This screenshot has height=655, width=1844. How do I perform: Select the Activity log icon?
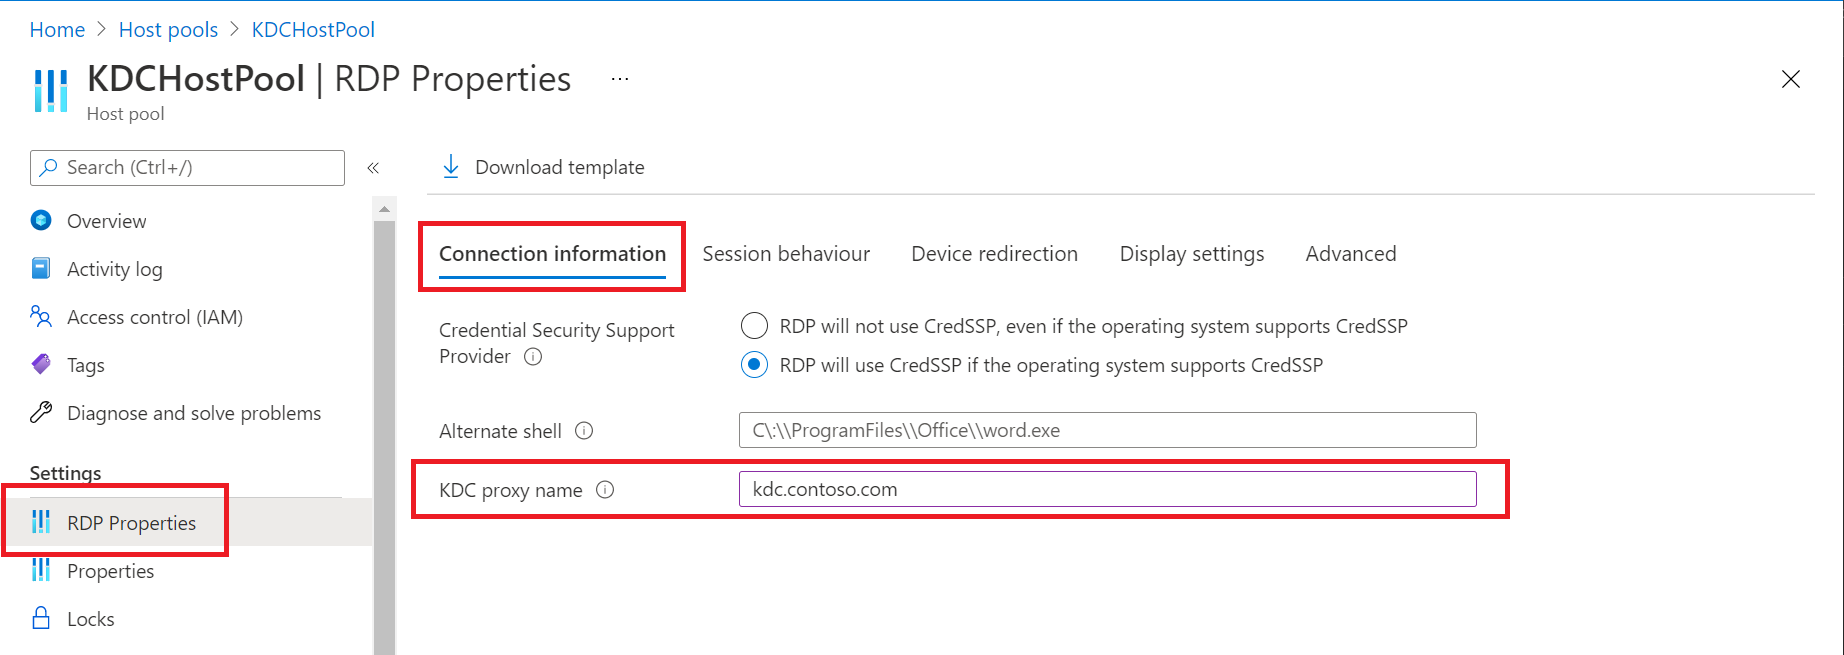click(40, 268)
